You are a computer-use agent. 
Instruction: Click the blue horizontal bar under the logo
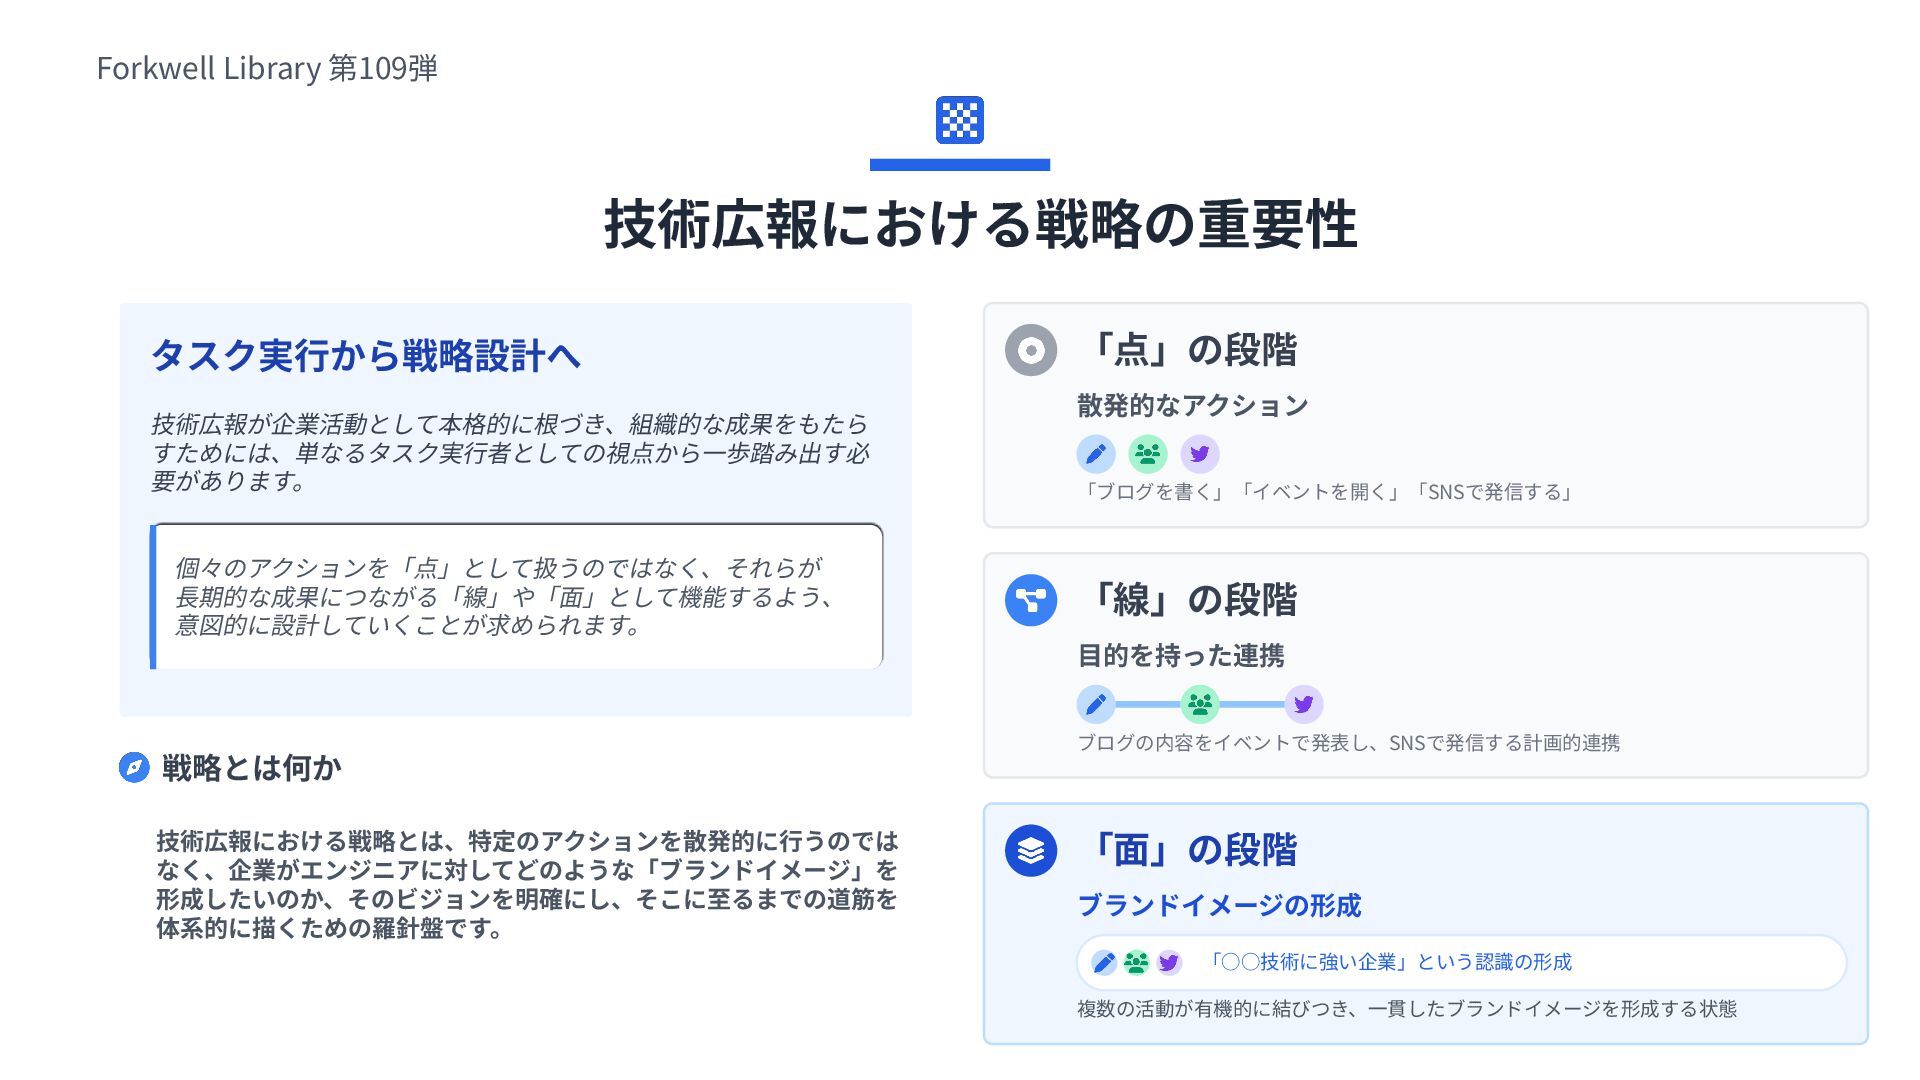[x=959, y=165]
